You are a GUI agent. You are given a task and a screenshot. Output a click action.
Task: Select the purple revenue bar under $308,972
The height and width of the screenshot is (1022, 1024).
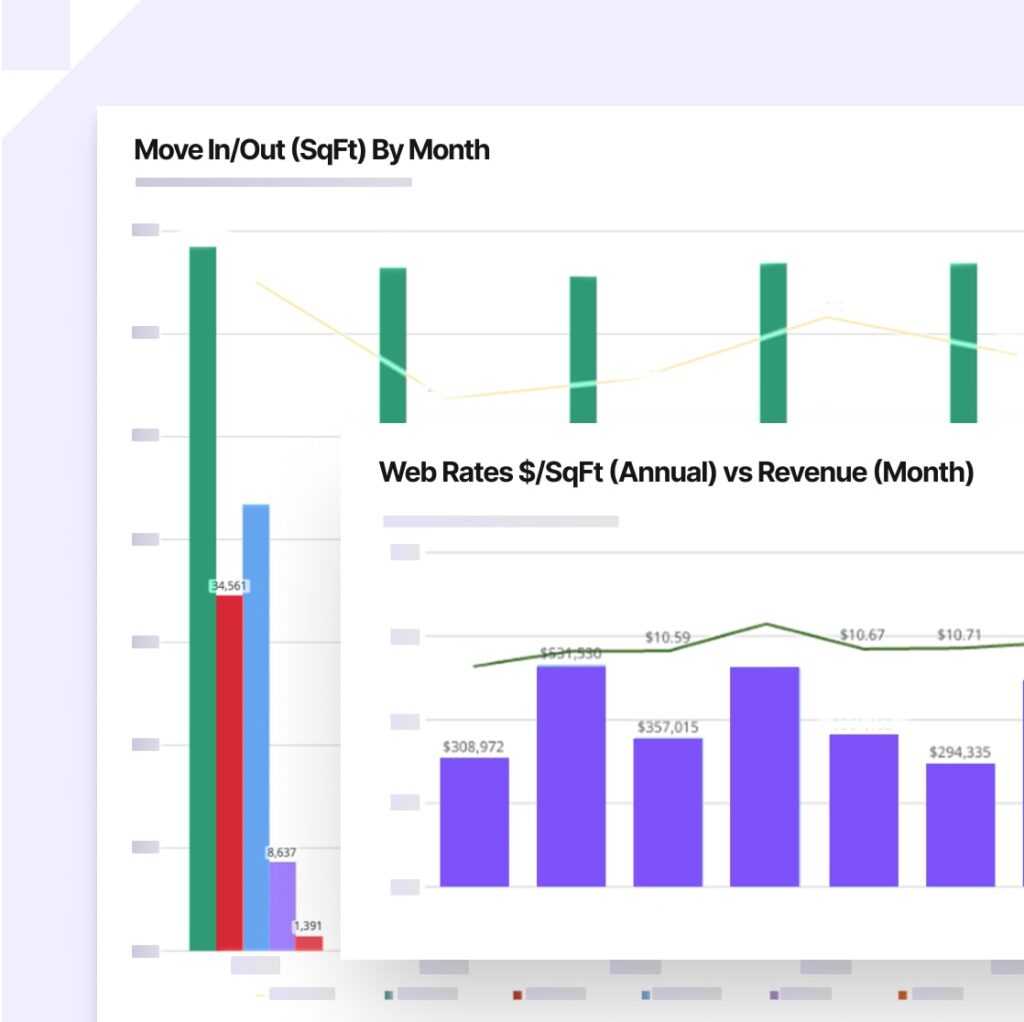[474, 822]
